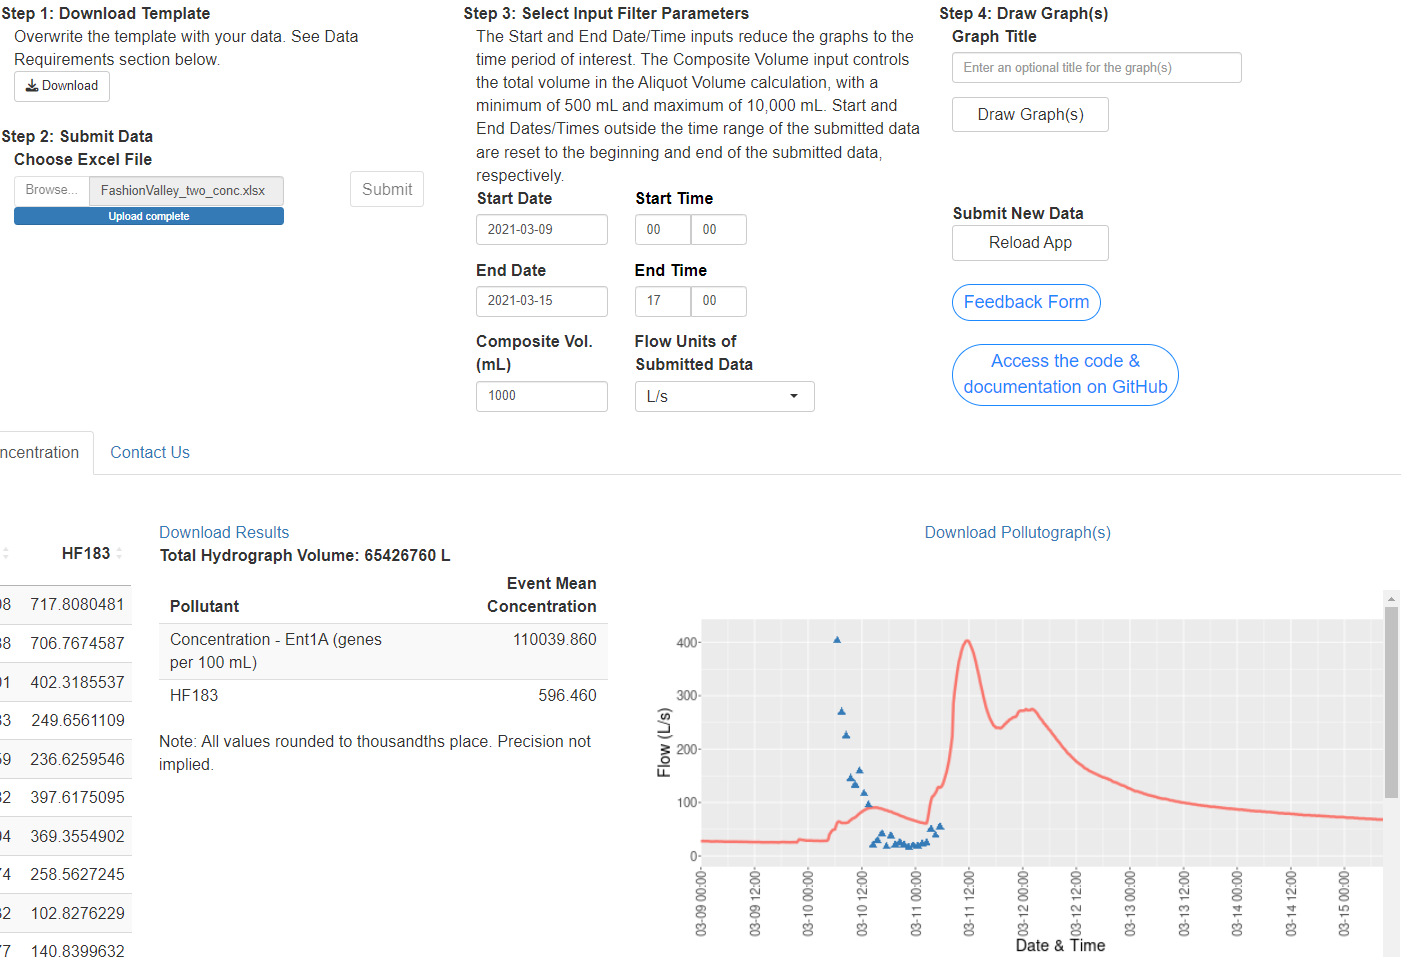Click the Download Results link
Screen dimensions: 1405x957
224,532
